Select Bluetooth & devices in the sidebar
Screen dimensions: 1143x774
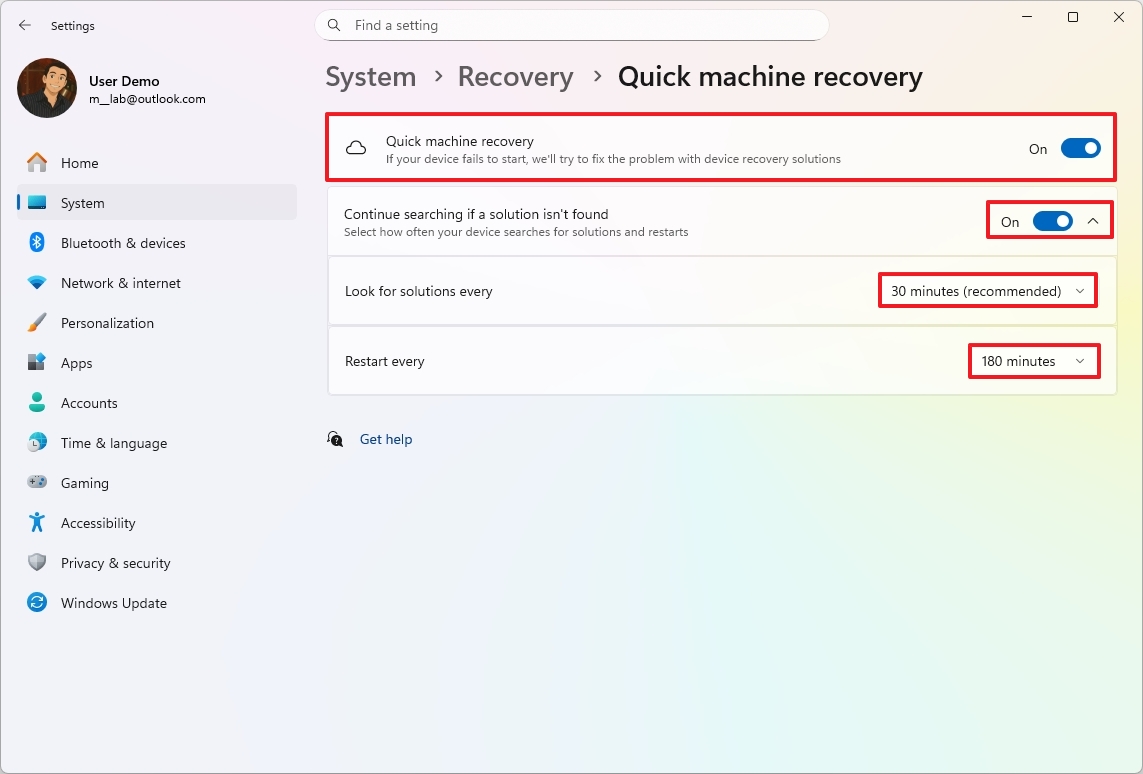[x=122, y=242]
